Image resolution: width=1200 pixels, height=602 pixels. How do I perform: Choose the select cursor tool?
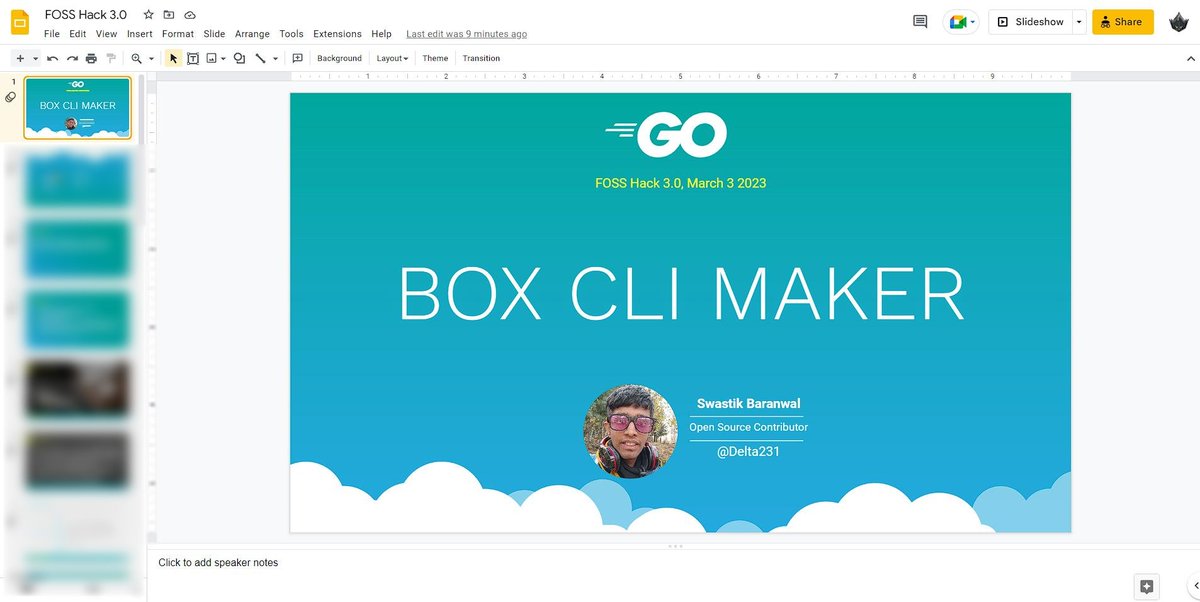[173, 59]
